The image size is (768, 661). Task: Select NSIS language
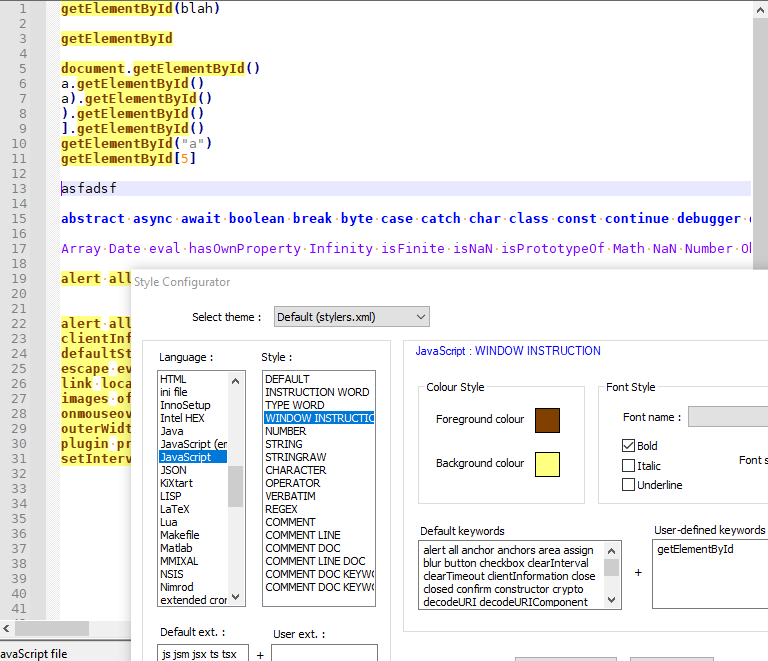tap(193, 574)
